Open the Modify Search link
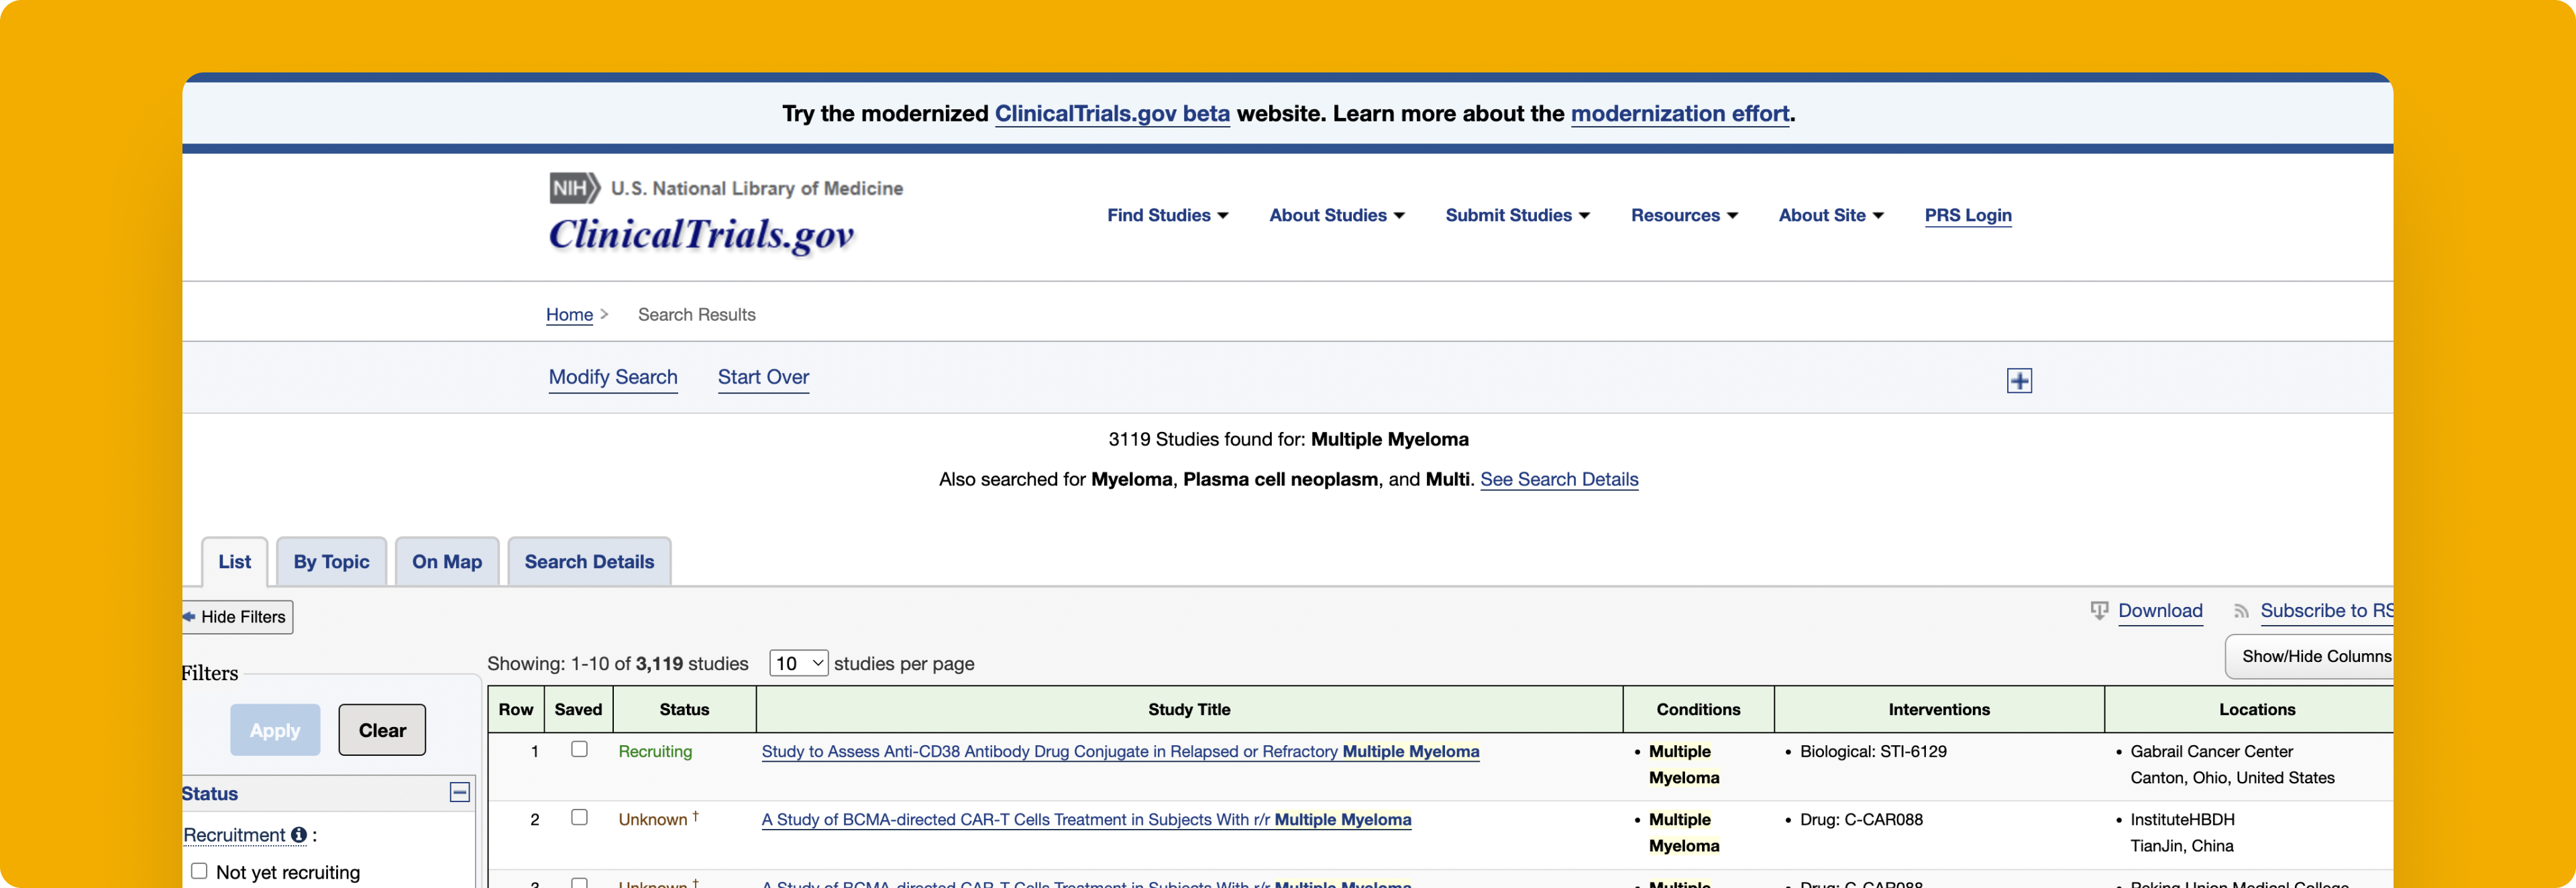 coord(613,377)
